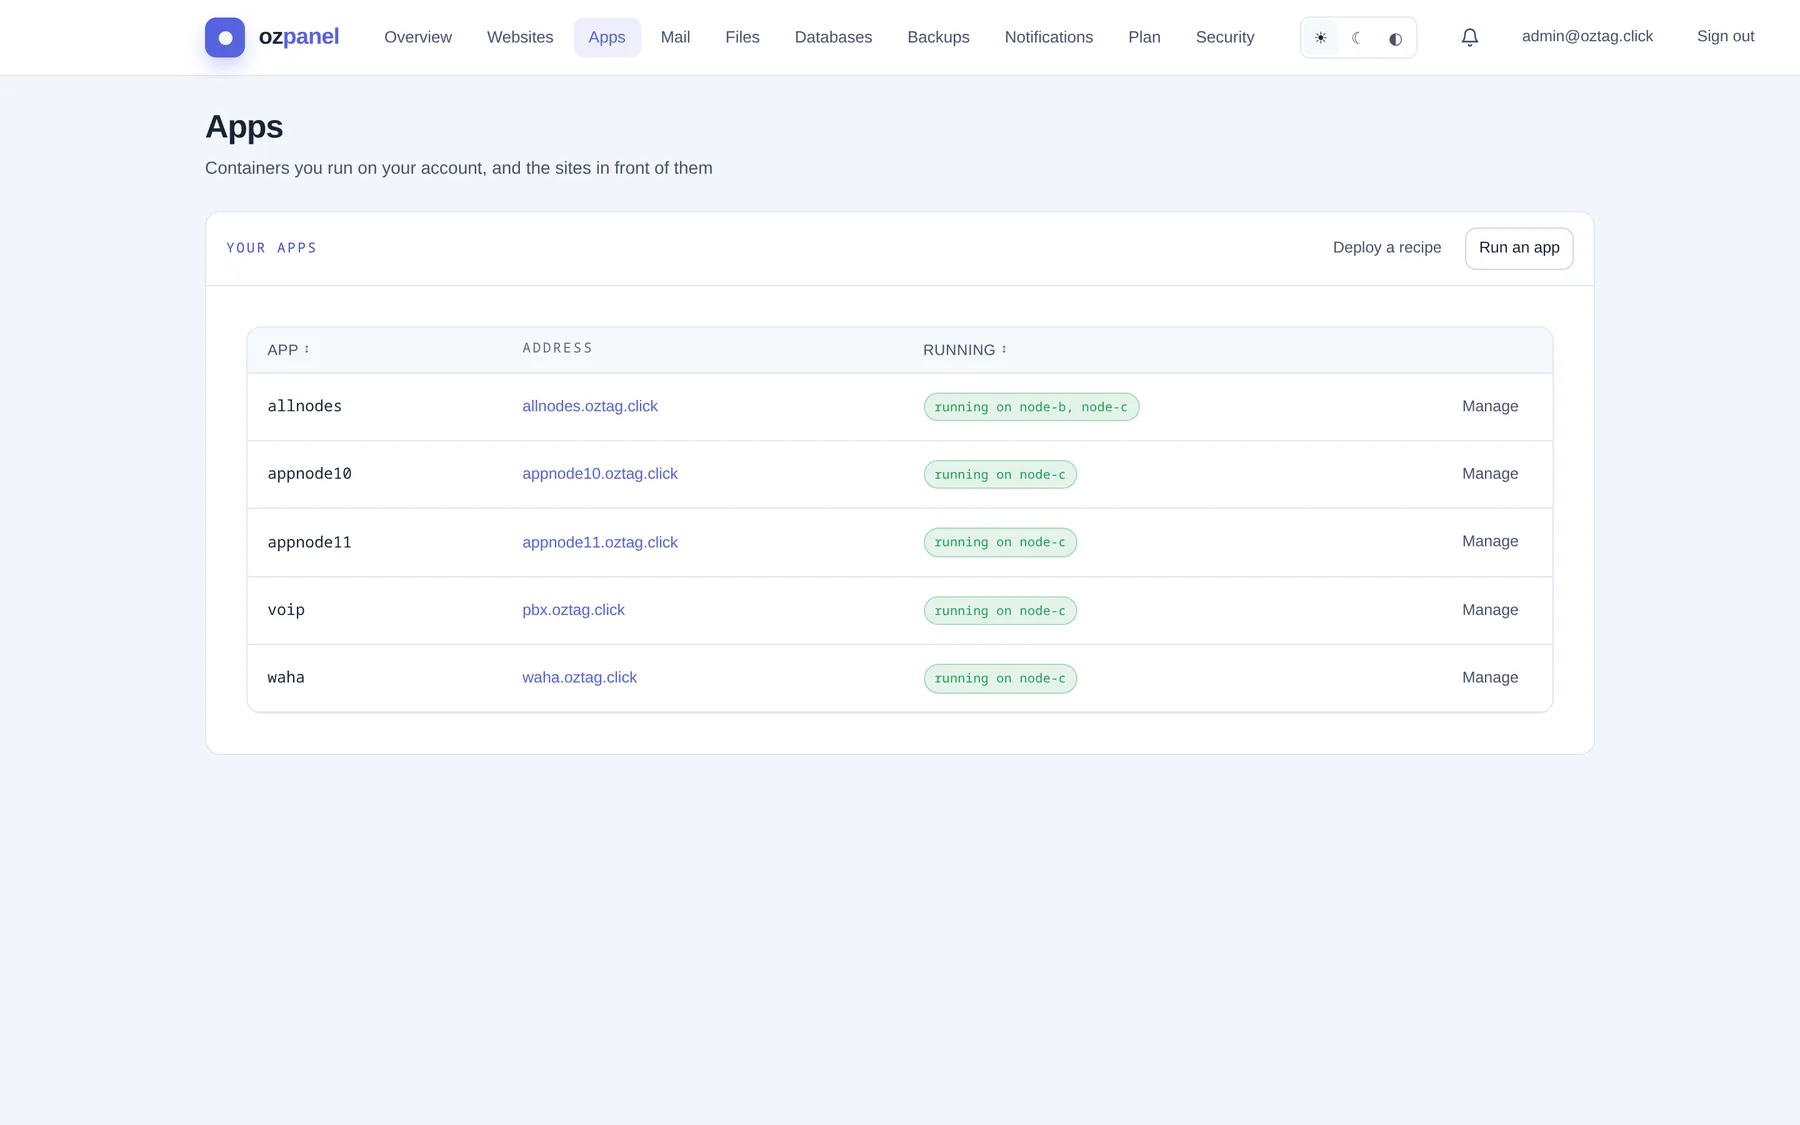Open the Overview tab
Screen dimensions: 1800x1125
click(x=418, y=37)
